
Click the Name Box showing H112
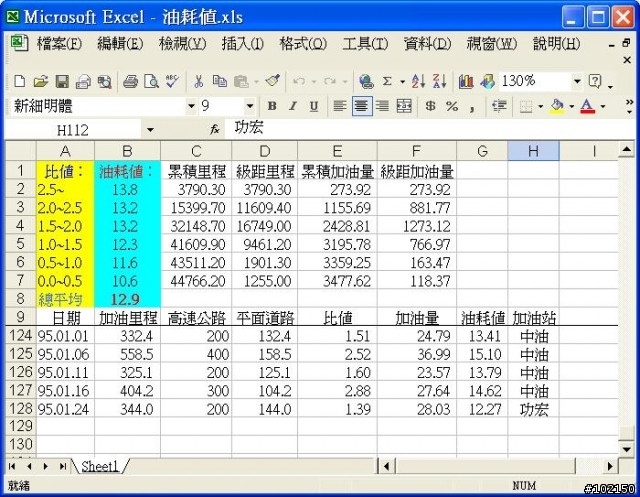(73, 130)
